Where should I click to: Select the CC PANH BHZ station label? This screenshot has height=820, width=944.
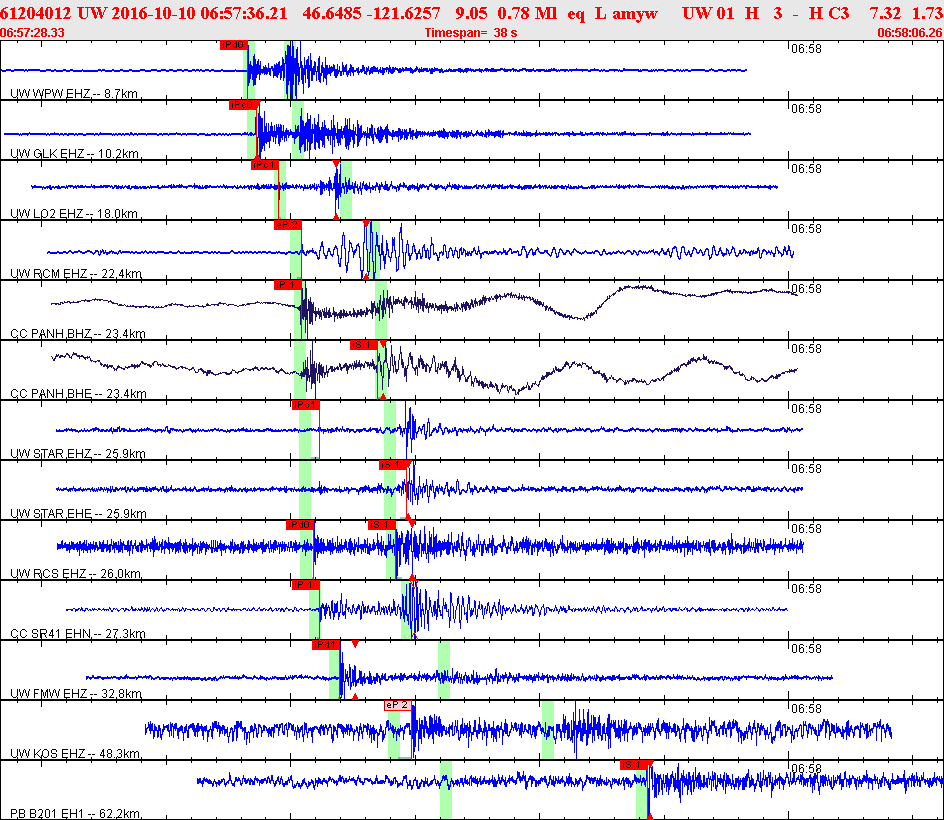click(x=78, y=334)
